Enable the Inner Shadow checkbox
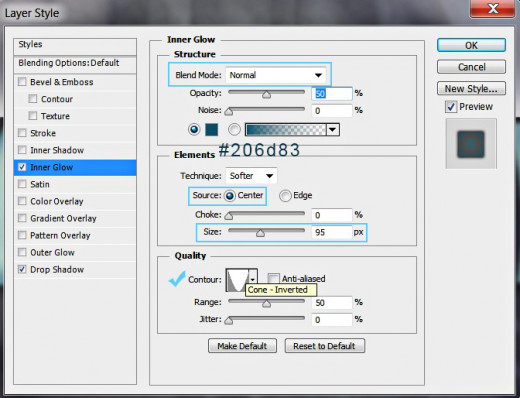Screen dimensions: 520x398 tap(22, 150)
